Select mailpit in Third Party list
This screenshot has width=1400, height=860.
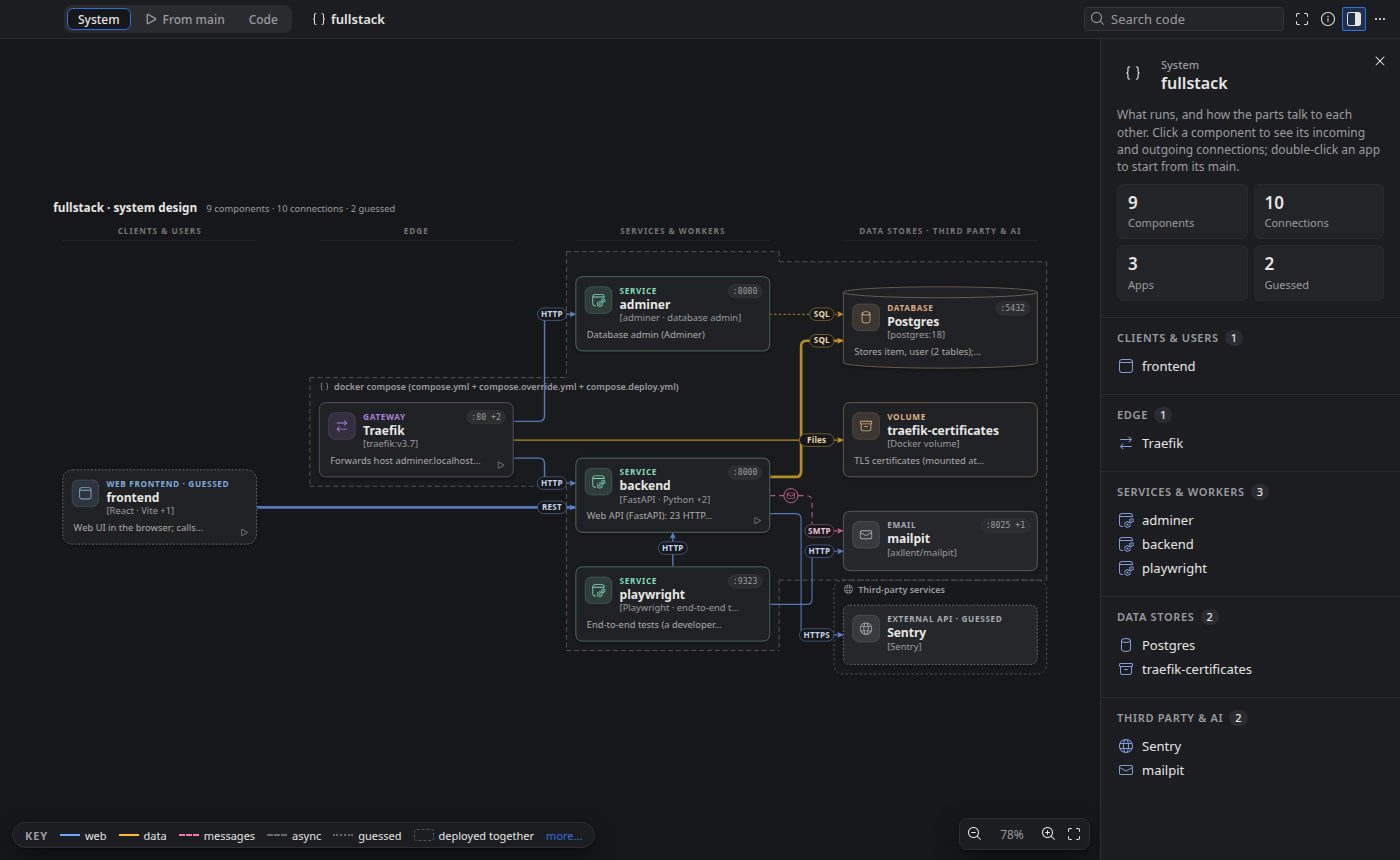[1250, 770]
